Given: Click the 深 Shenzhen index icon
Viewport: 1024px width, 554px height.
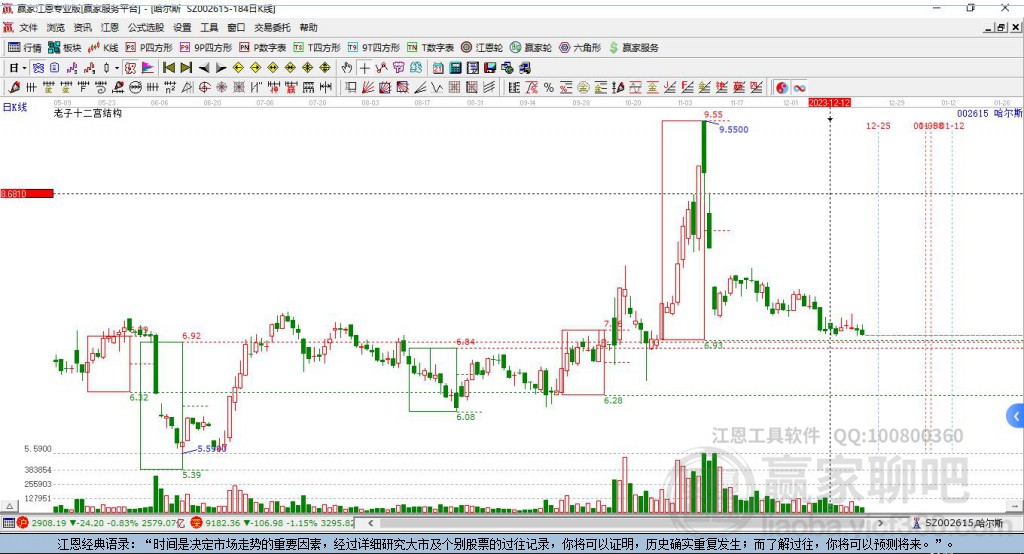Looking at the screenshot, I should [x=197, y=523].
